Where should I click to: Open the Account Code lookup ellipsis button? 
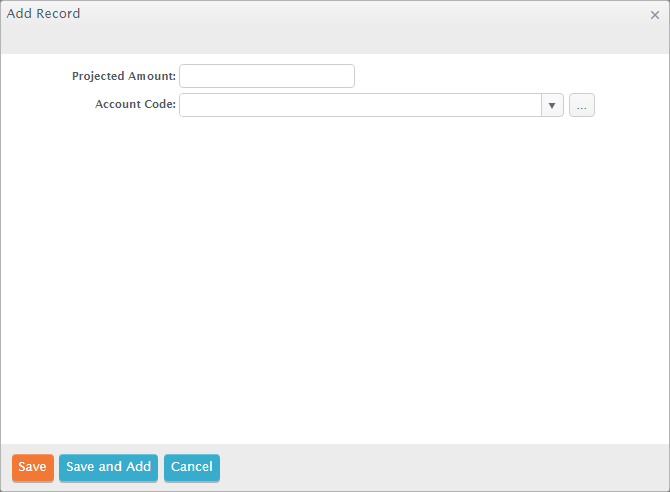(582, 105)
